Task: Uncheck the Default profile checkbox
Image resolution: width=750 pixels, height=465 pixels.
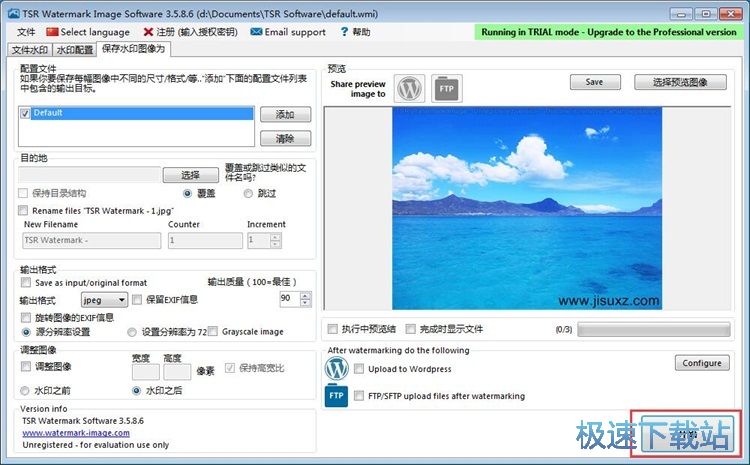Action: tap(25, 113)
